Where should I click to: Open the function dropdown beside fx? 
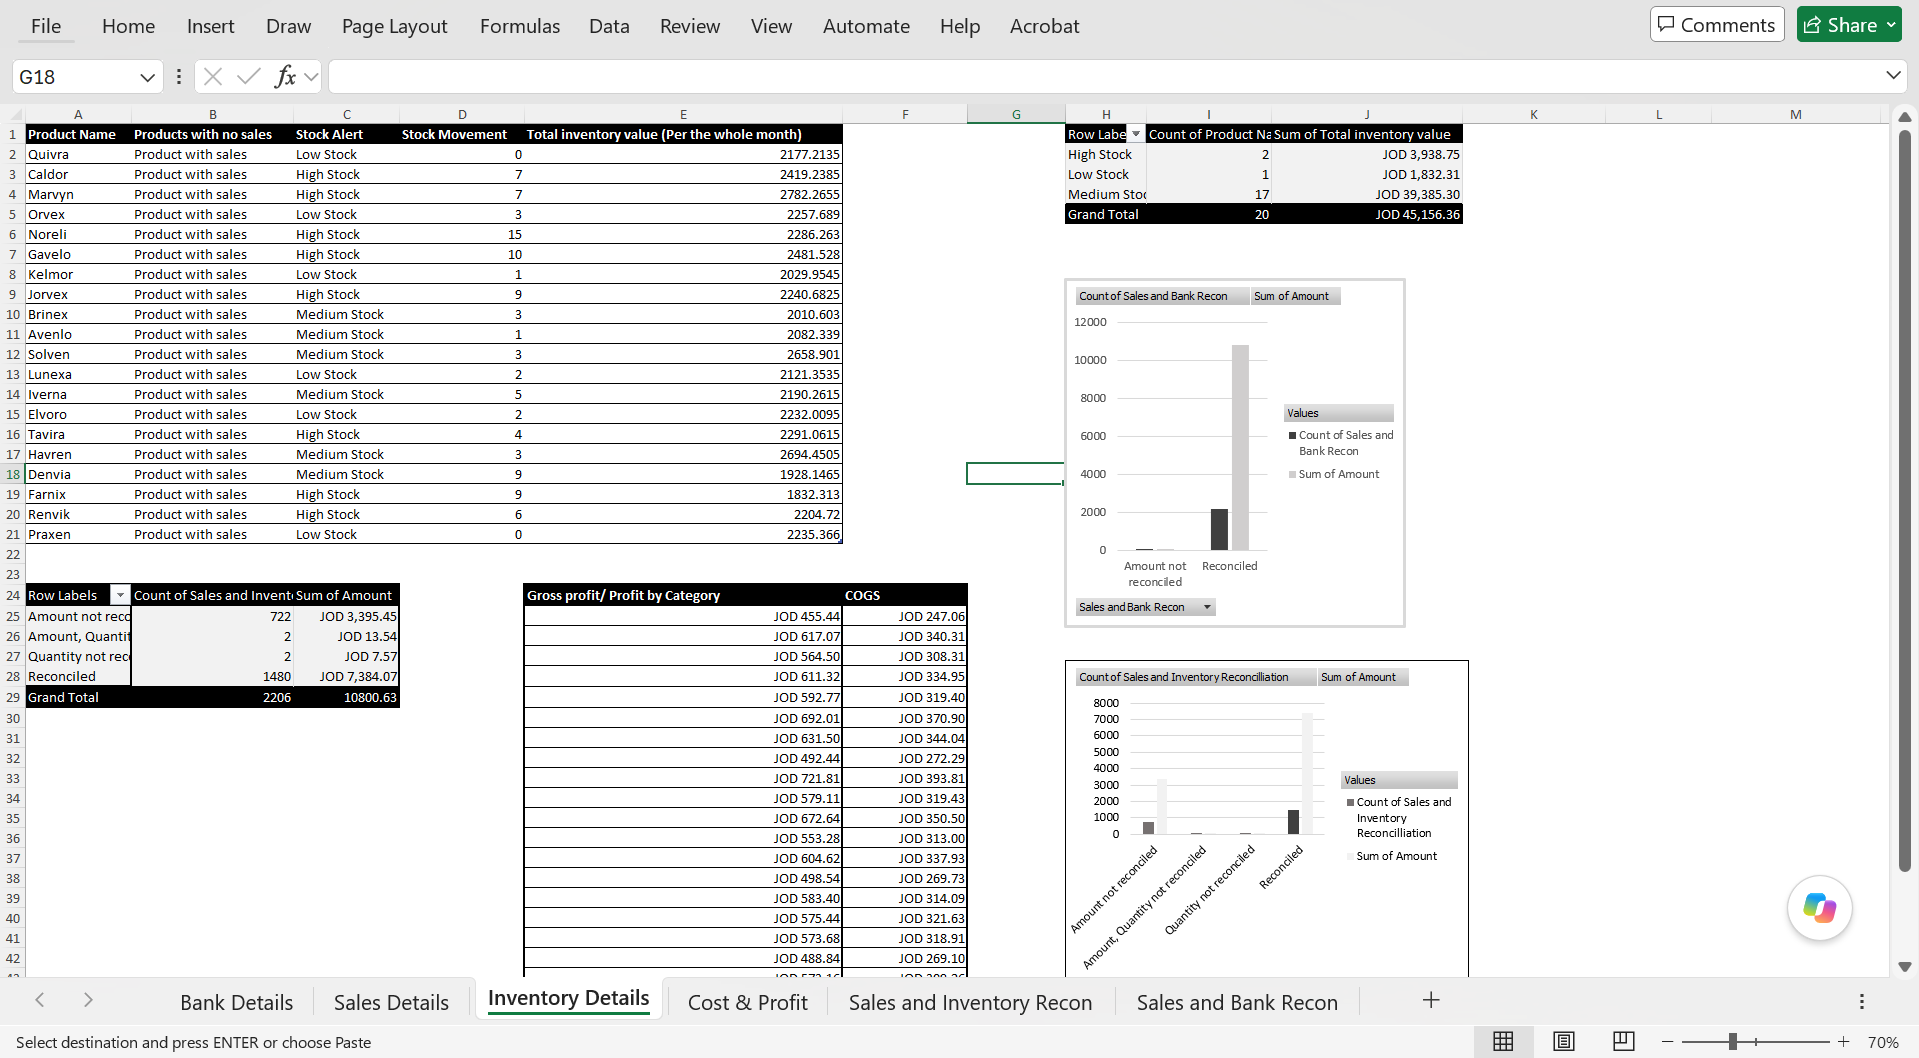[311, 76]
